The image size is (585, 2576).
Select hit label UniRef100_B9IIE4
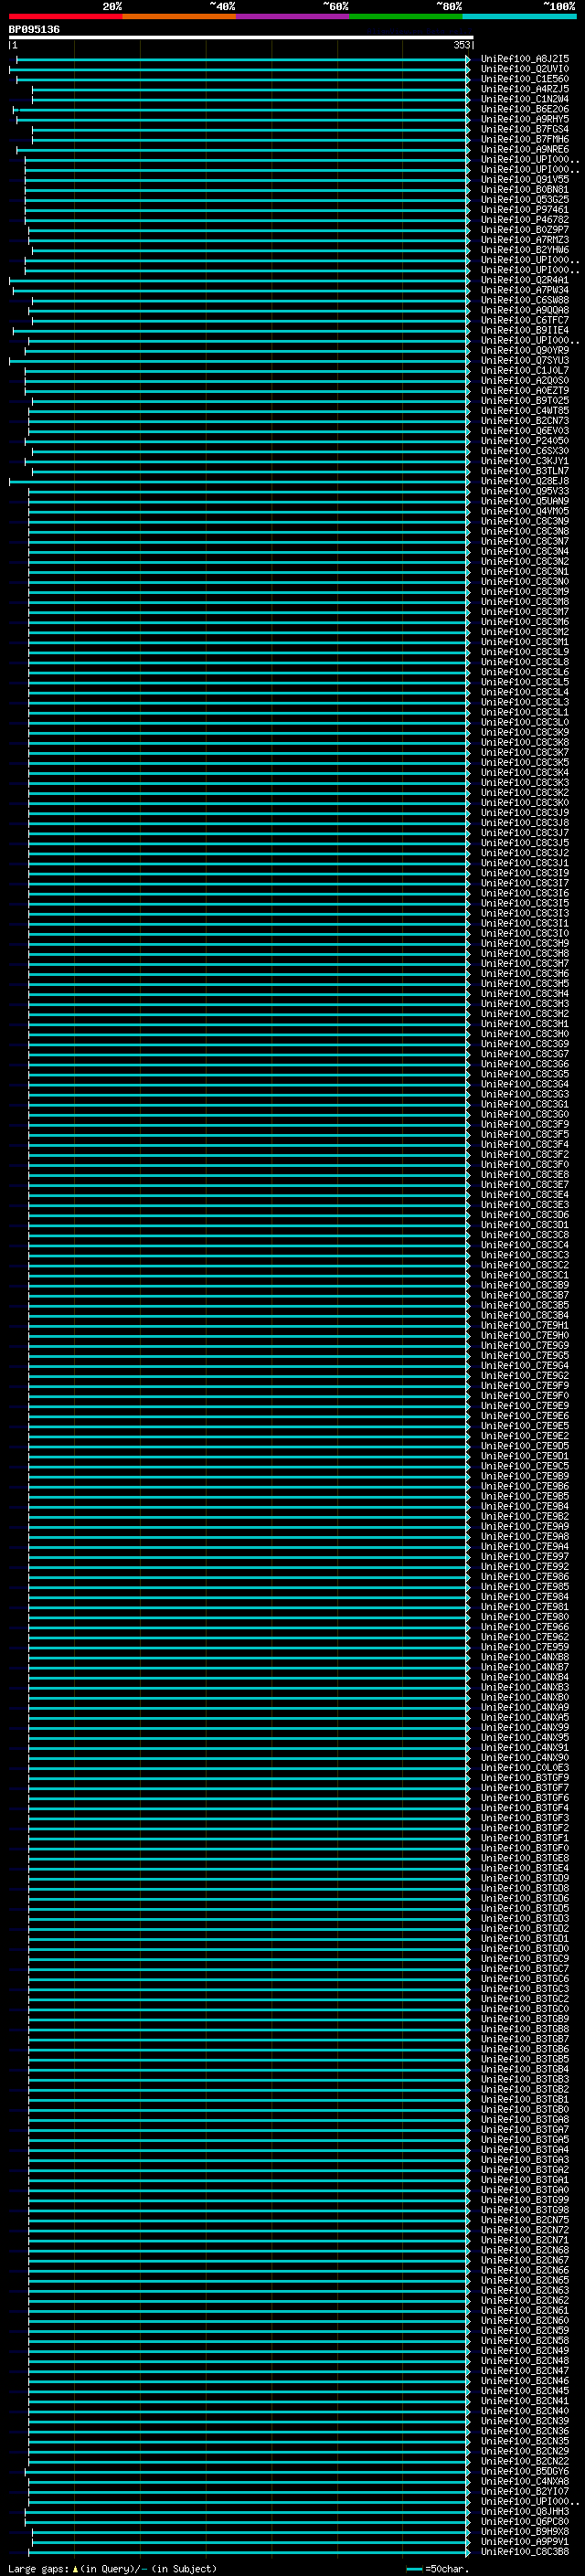pos(525,330)
